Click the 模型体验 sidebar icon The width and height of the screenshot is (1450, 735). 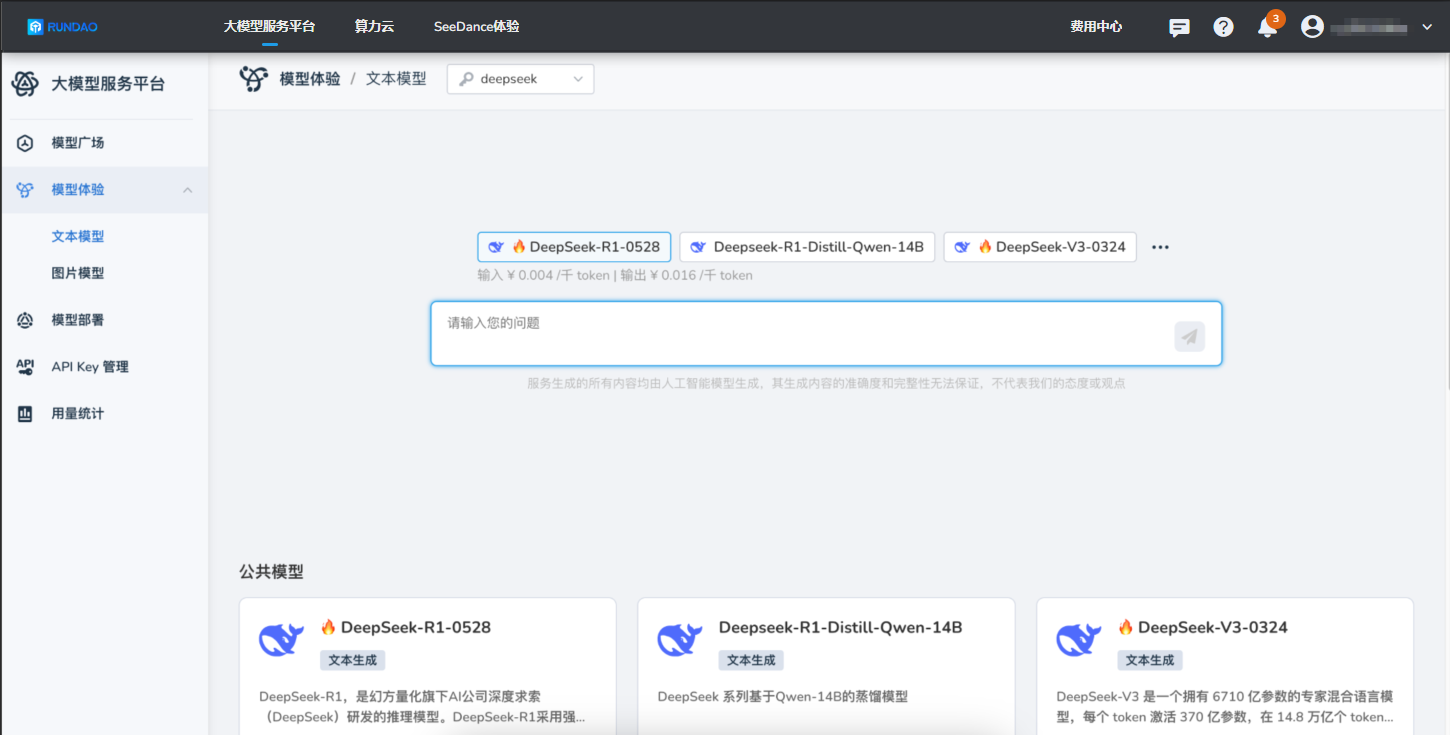click(x=25, y=190)
